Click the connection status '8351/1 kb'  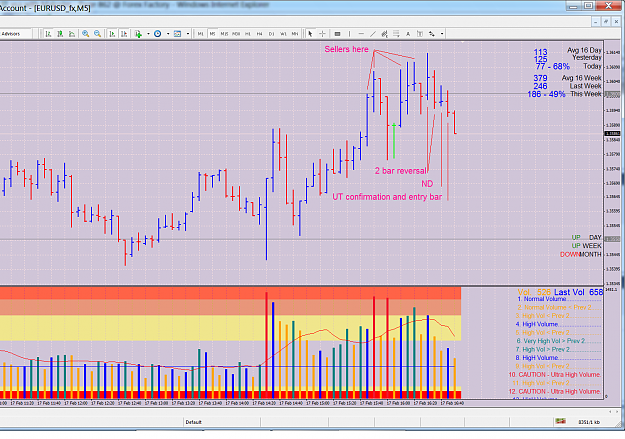(589, 422)
